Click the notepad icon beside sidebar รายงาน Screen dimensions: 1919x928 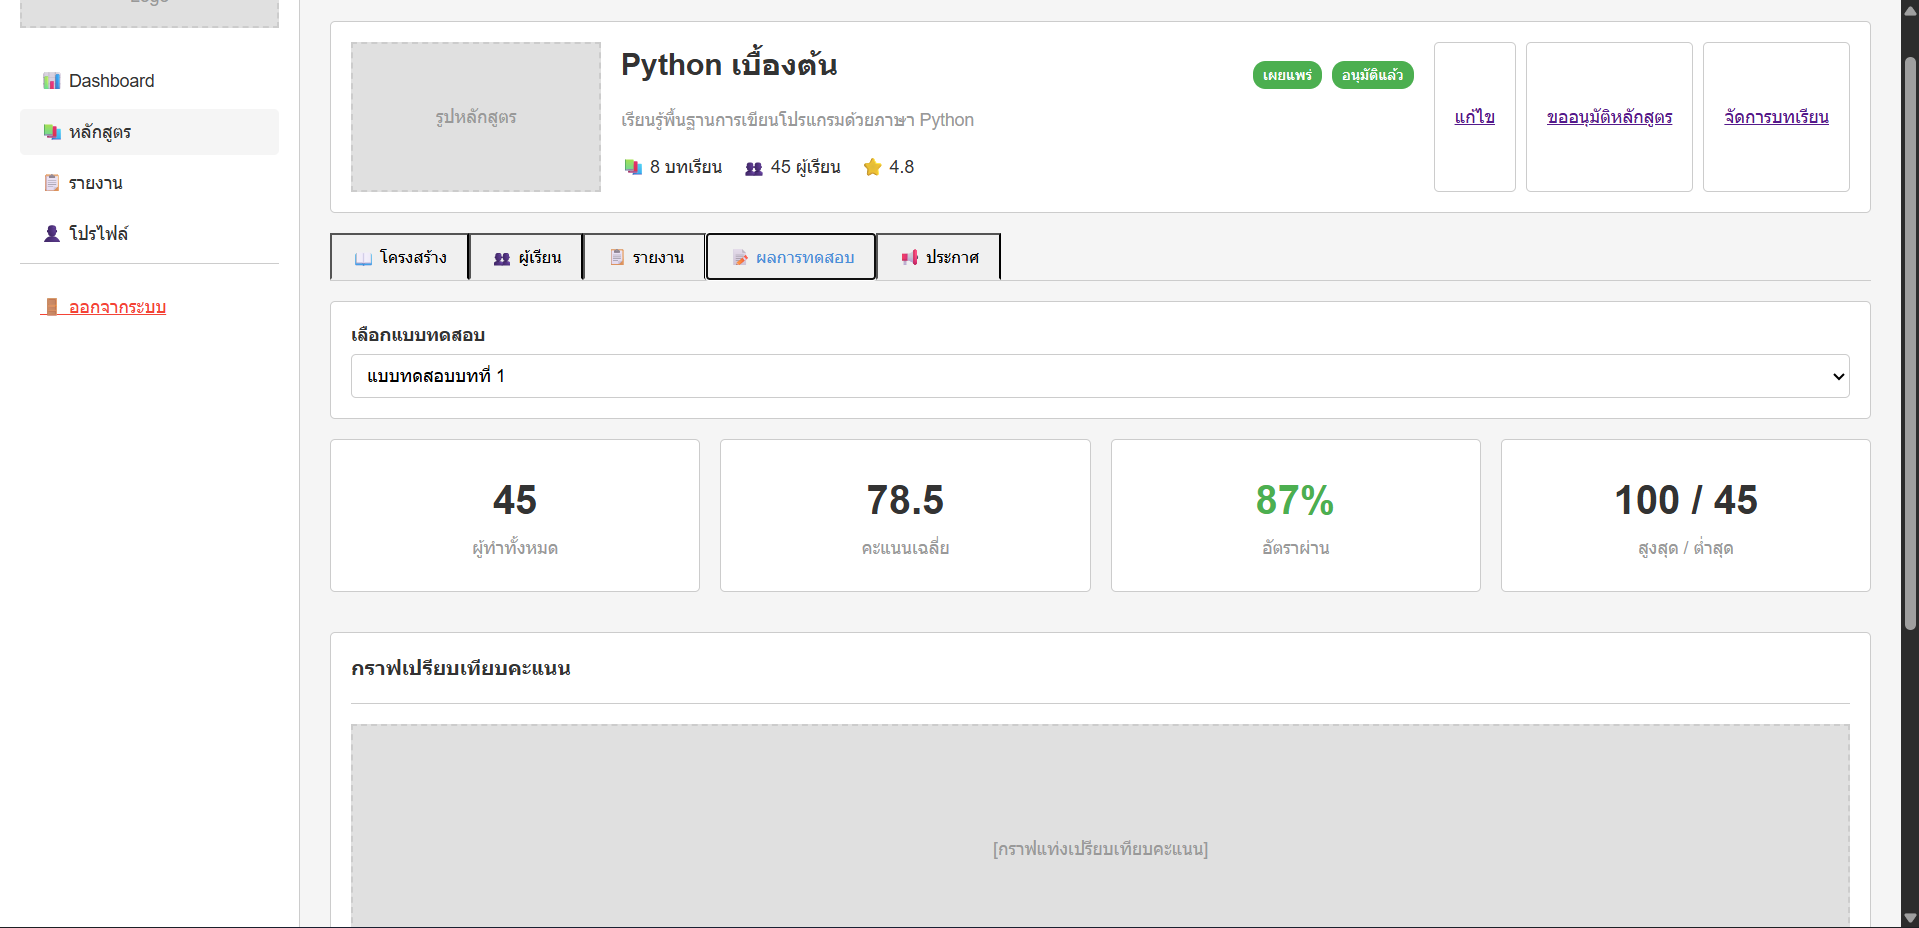[x=52, y=183]
